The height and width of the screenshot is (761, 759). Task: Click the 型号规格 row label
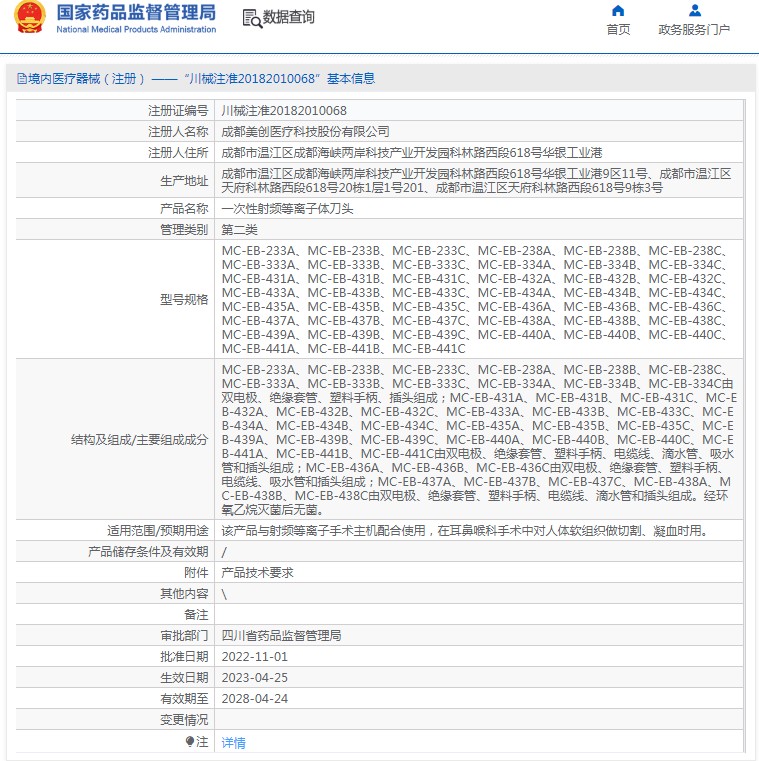click(184, 300)
